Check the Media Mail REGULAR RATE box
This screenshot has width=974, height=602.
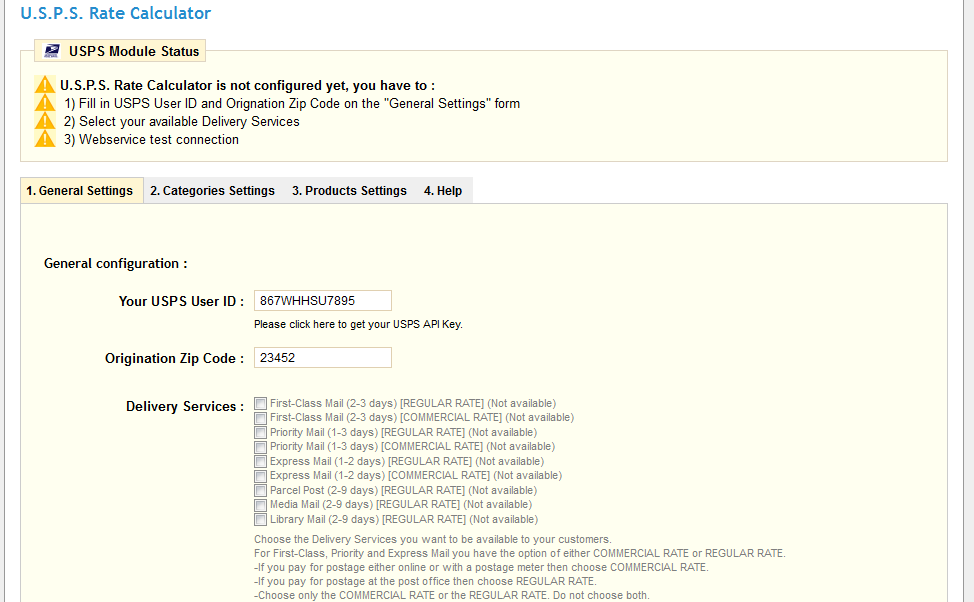[261, 505]
